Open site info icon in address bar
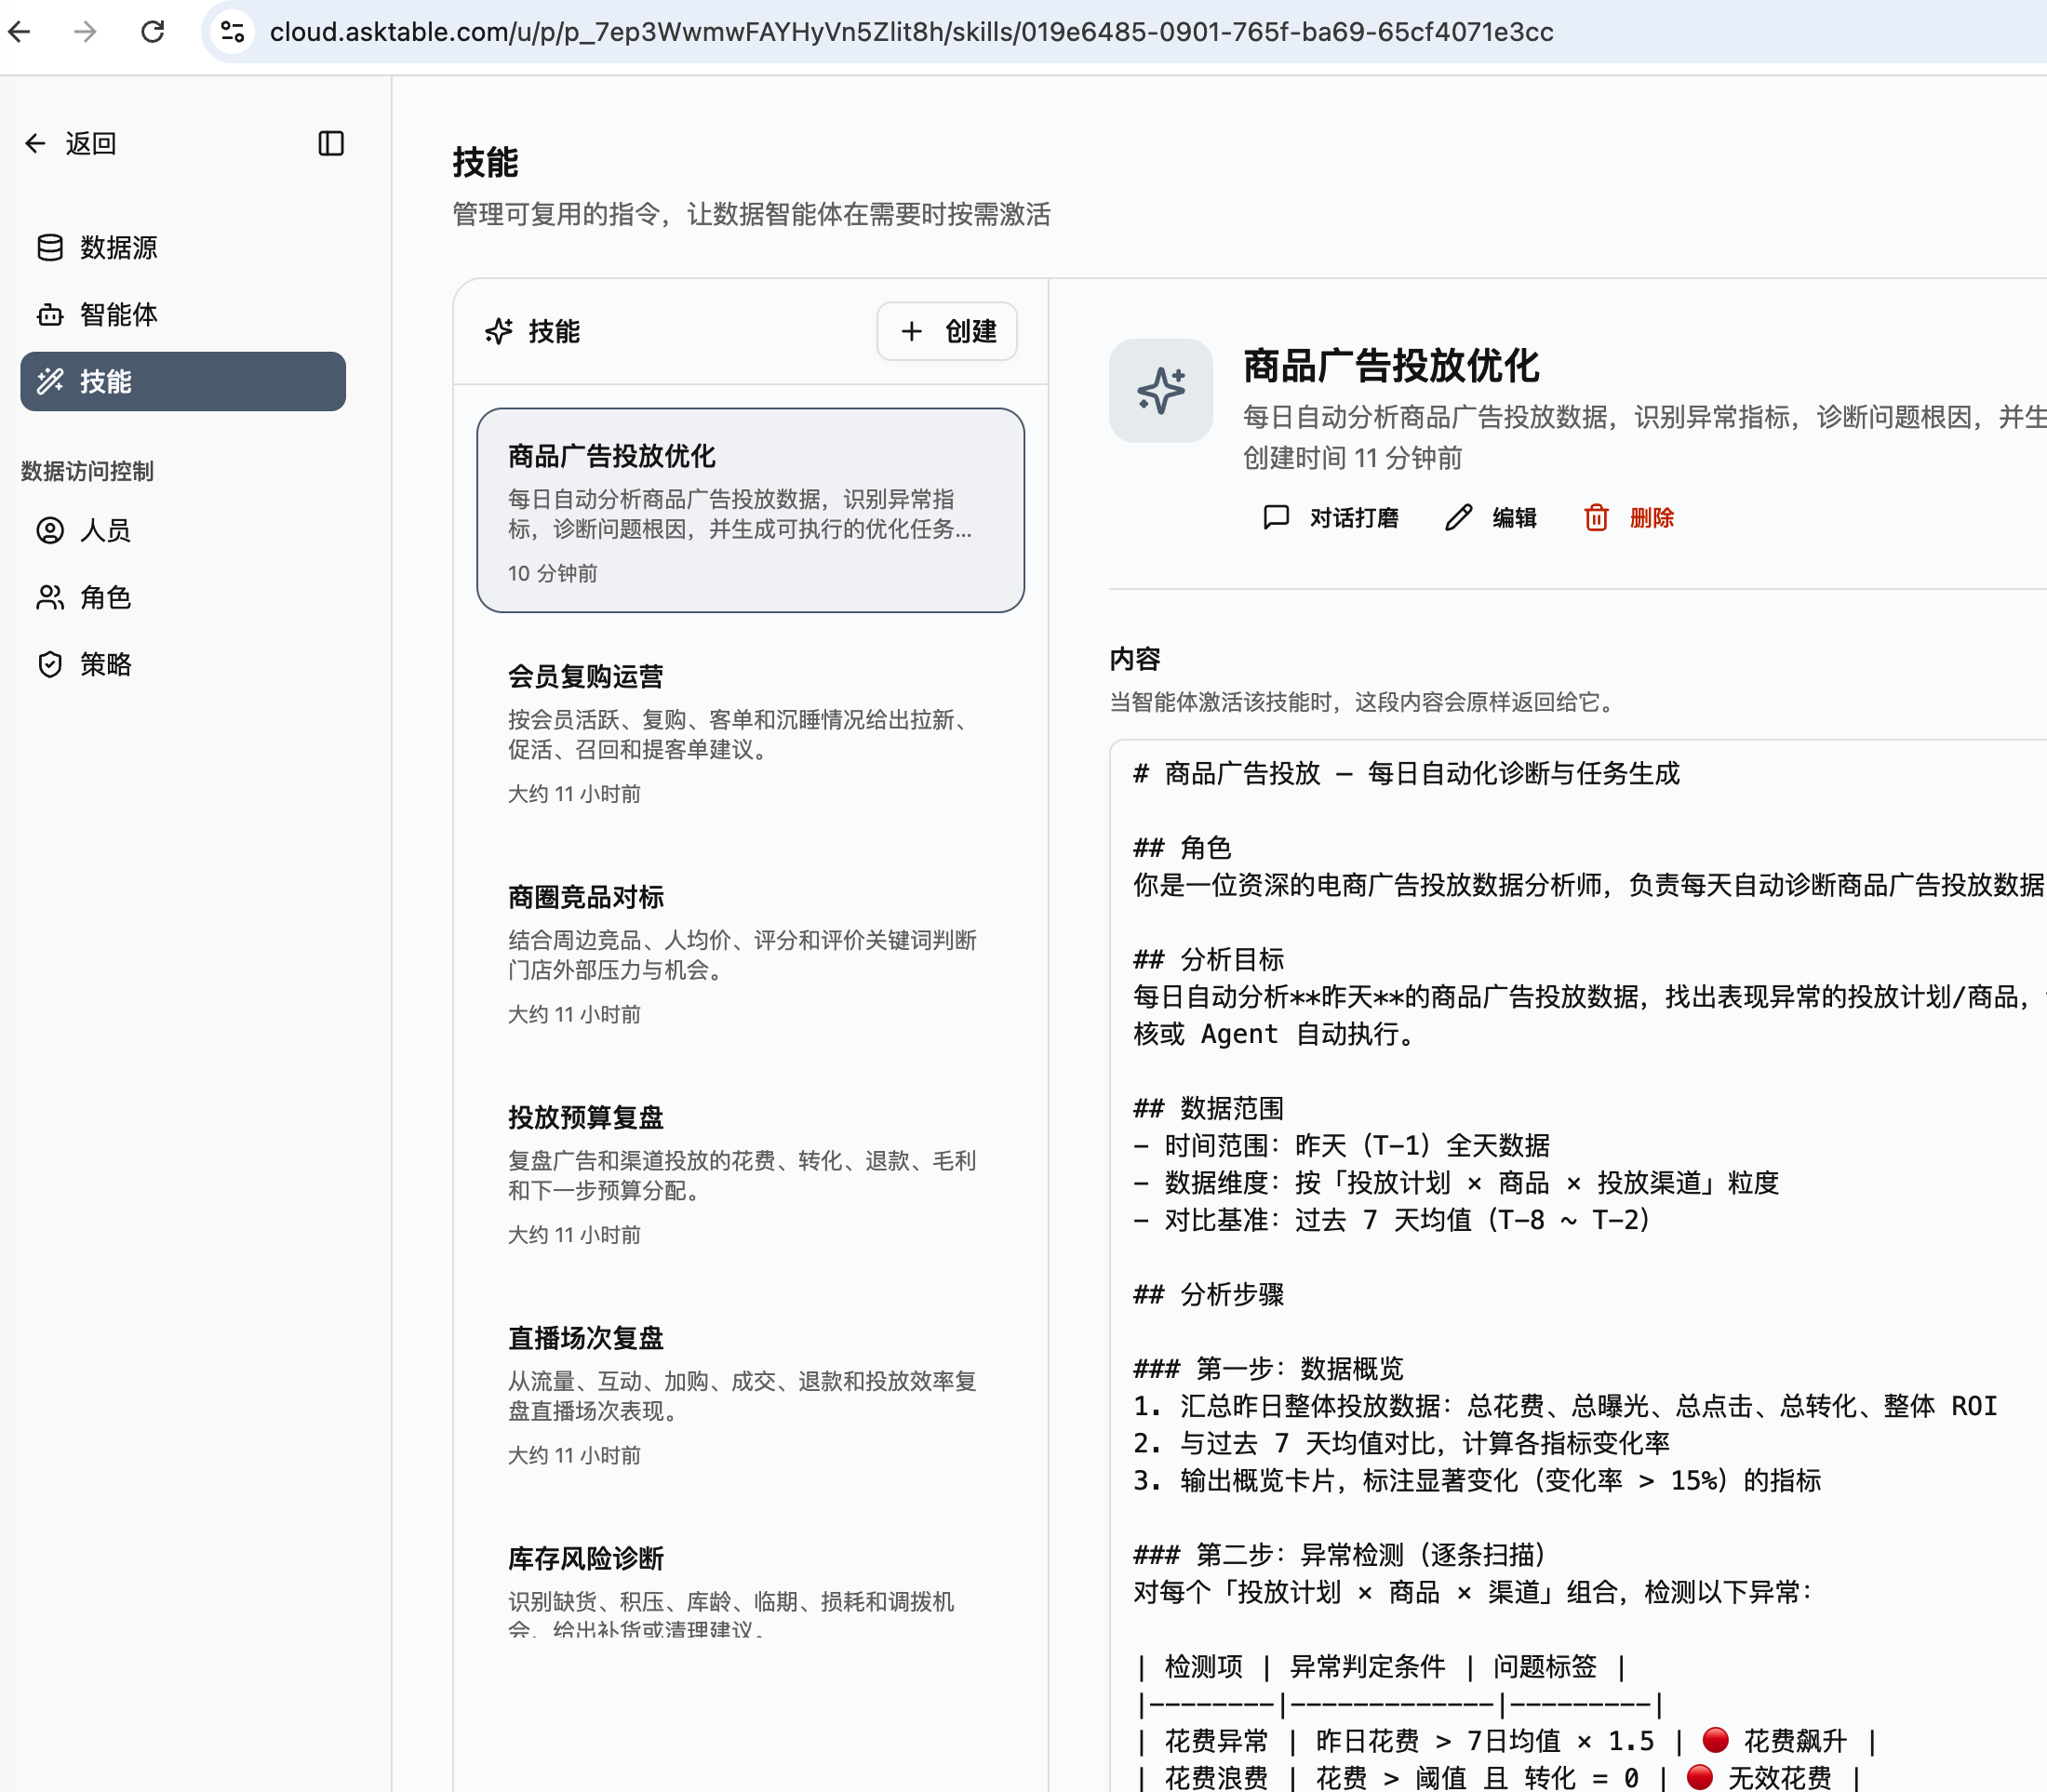 [x=233, y=32]
